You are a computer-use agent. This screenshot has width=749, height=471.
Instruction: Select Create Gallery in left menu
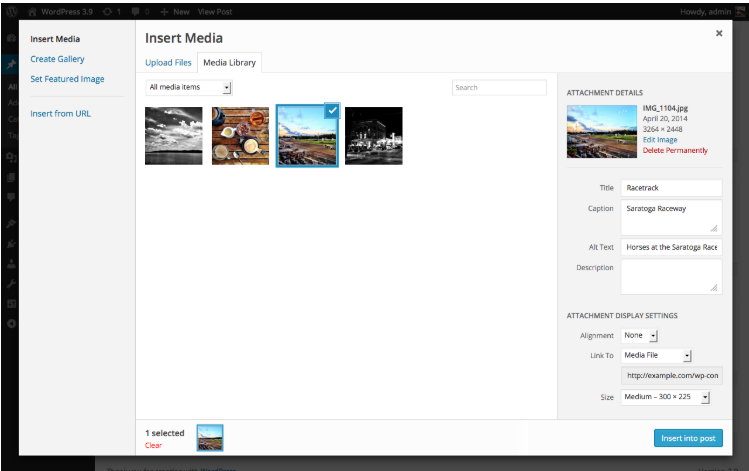point(57,59)
